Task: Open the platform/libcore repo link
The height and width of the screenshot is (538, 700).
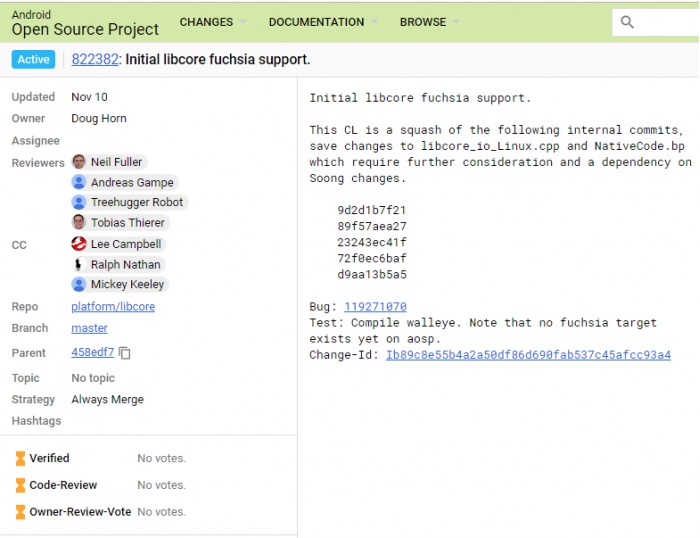Action: tap(113, 307)
